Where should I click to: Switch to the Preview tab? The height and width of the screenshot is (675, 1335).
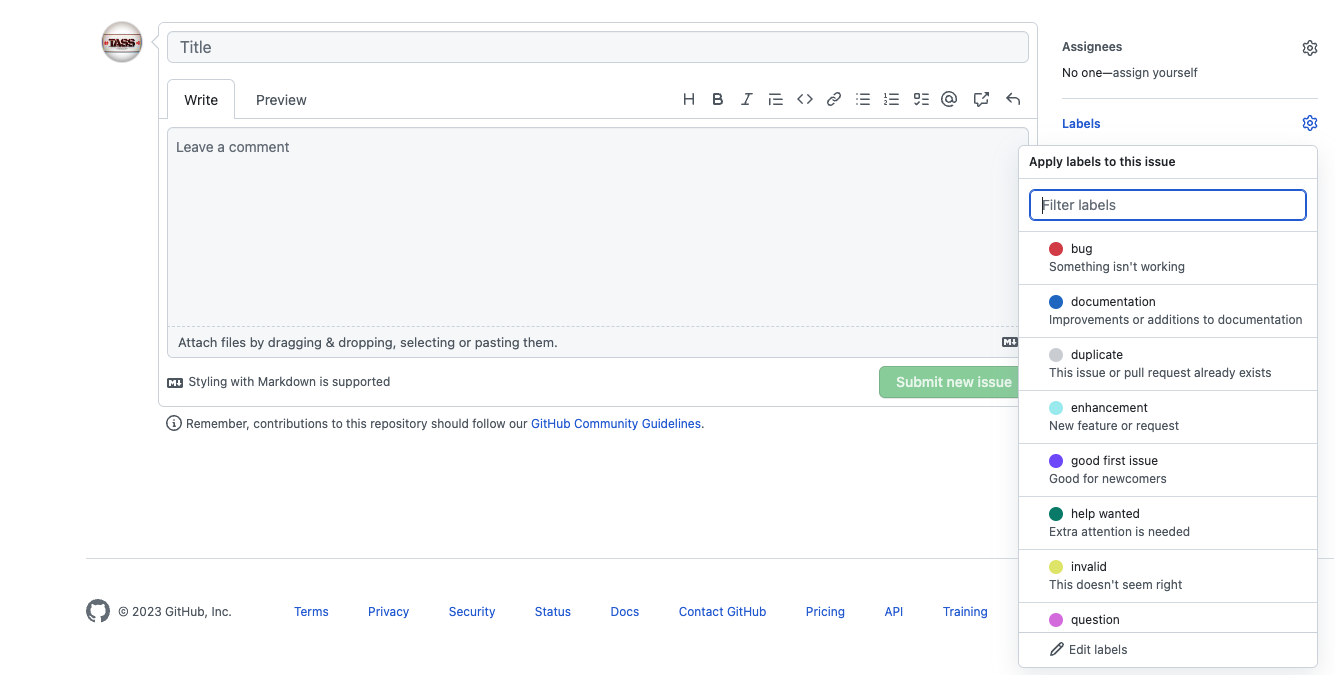pyautogui.click(x=280, y=99)
